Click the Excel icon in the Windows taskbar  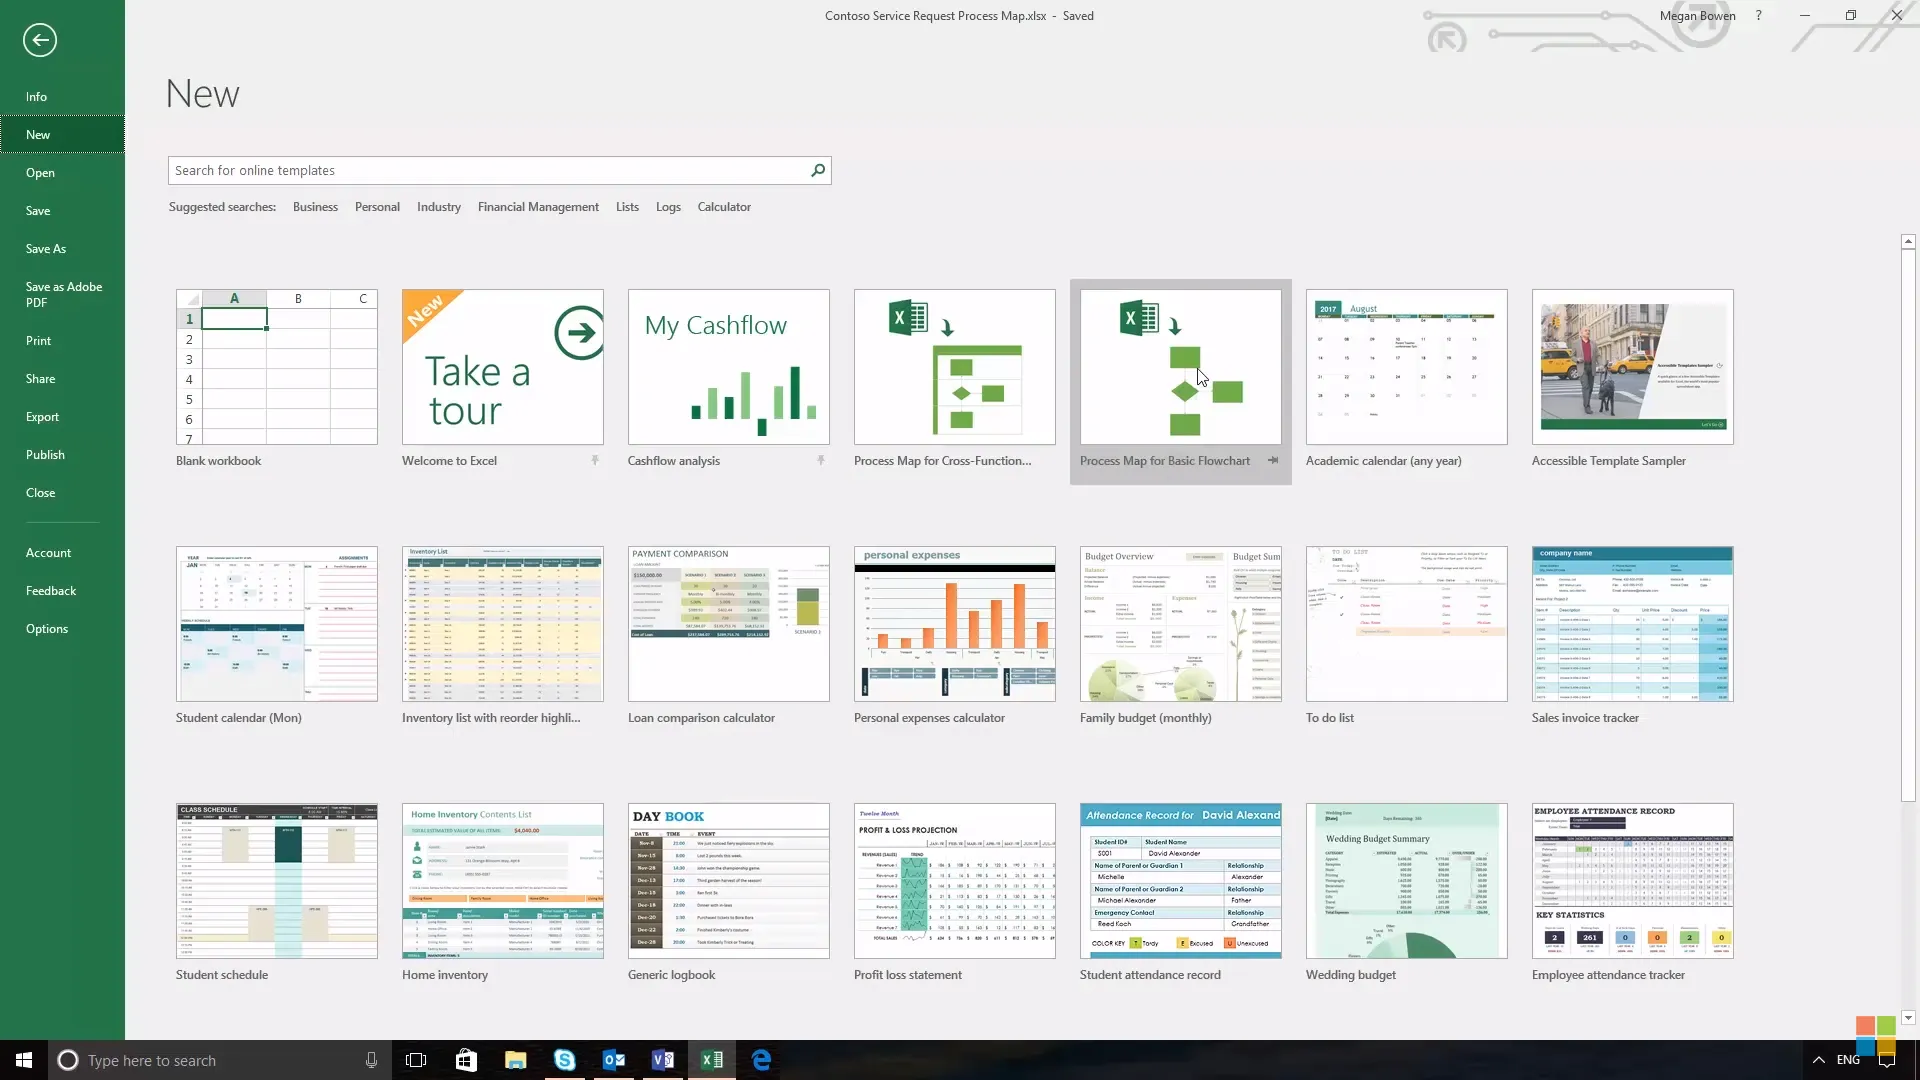(712, 1059)
